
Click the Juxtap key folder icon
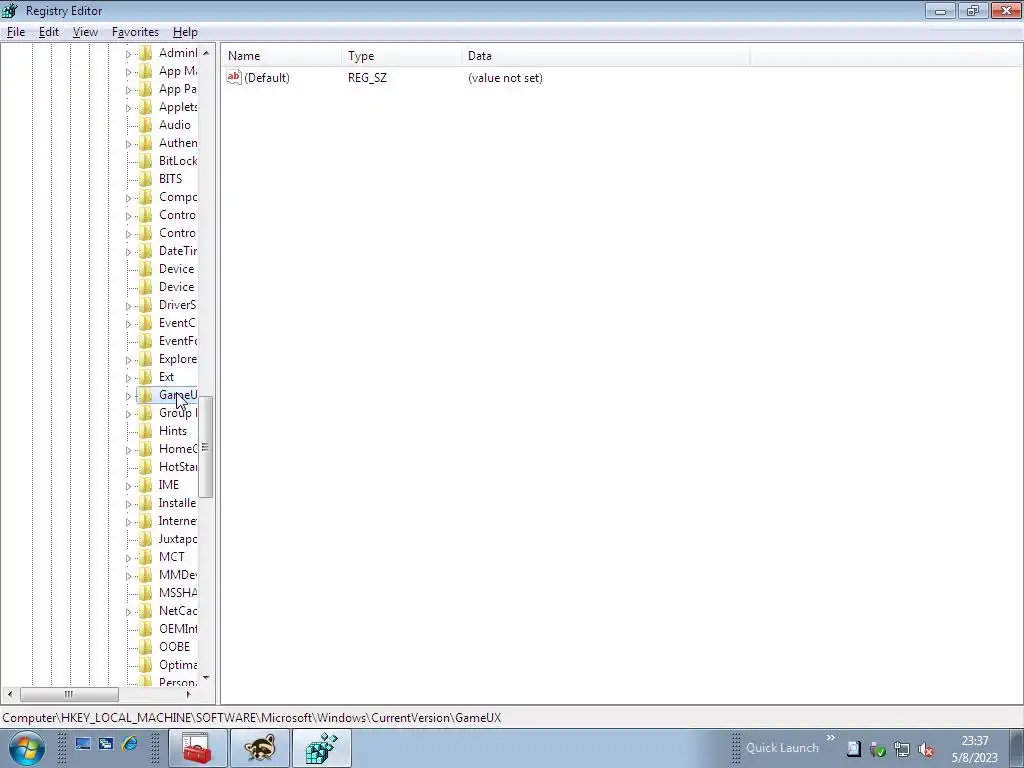[146, 539]
